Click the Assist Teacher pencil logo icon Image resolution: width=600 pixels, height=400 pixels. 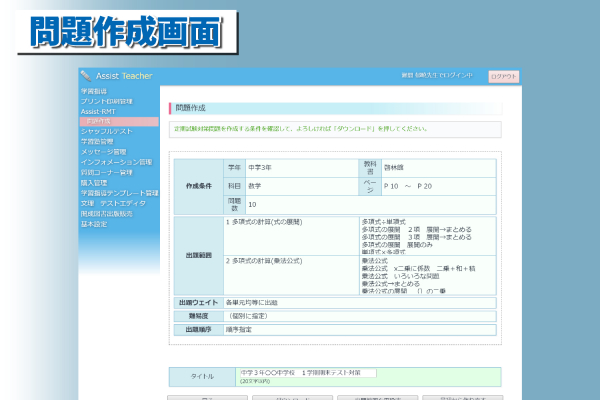[86, 76]
